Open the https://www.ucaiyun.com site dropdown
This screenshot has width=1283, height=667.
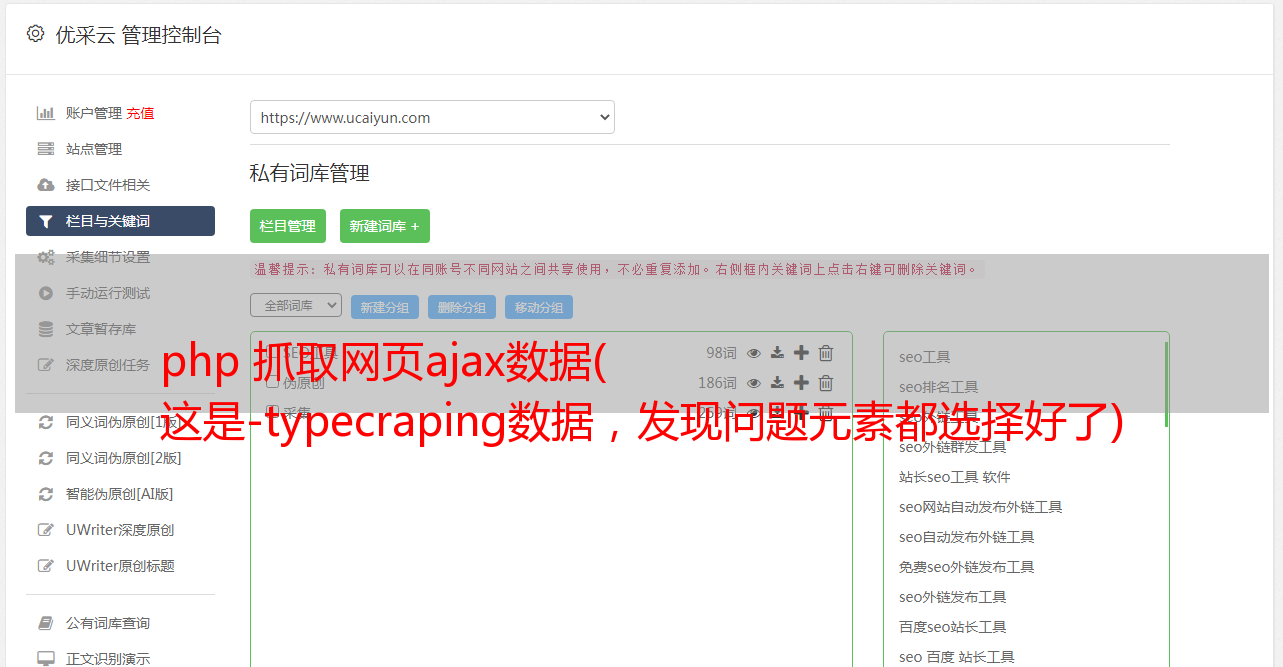tap(432, 117)
